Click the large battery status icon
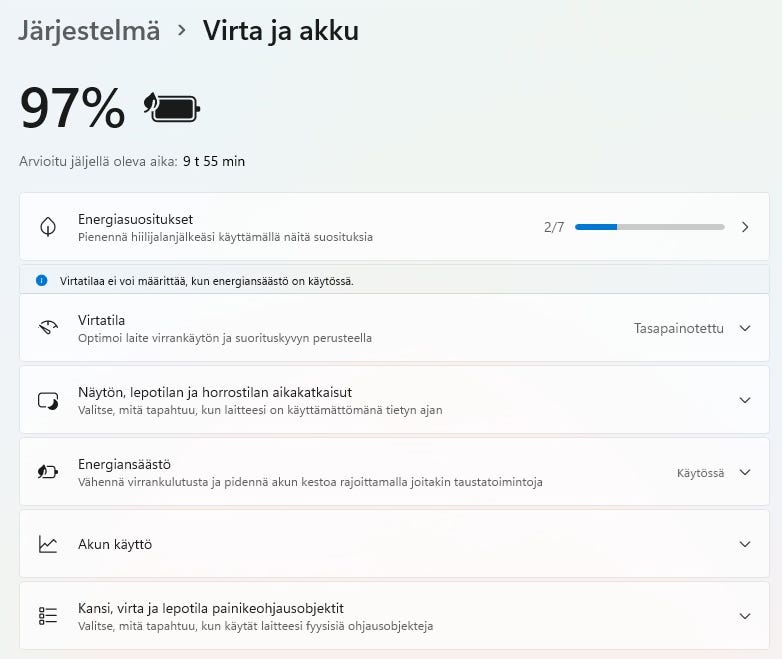 point(172,107)
